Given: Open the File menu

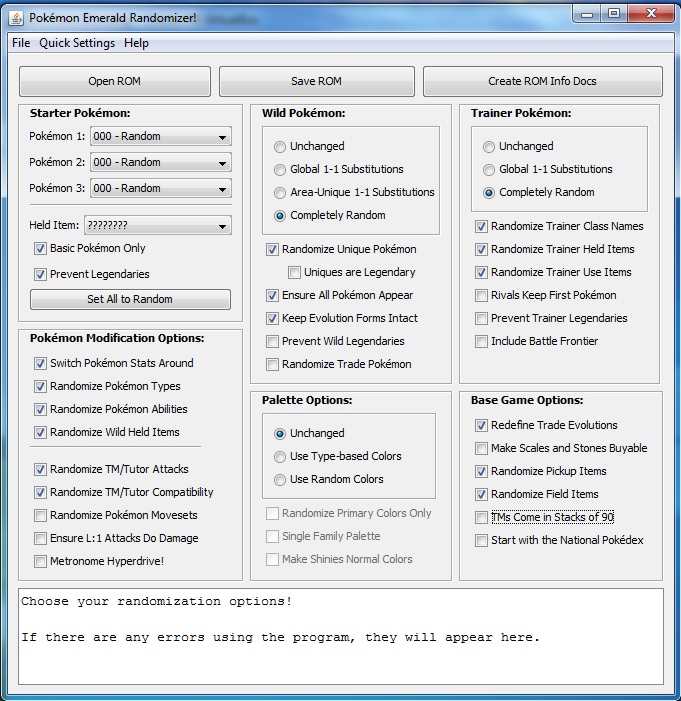Looking at the screenshot, I should pos(21,43).
